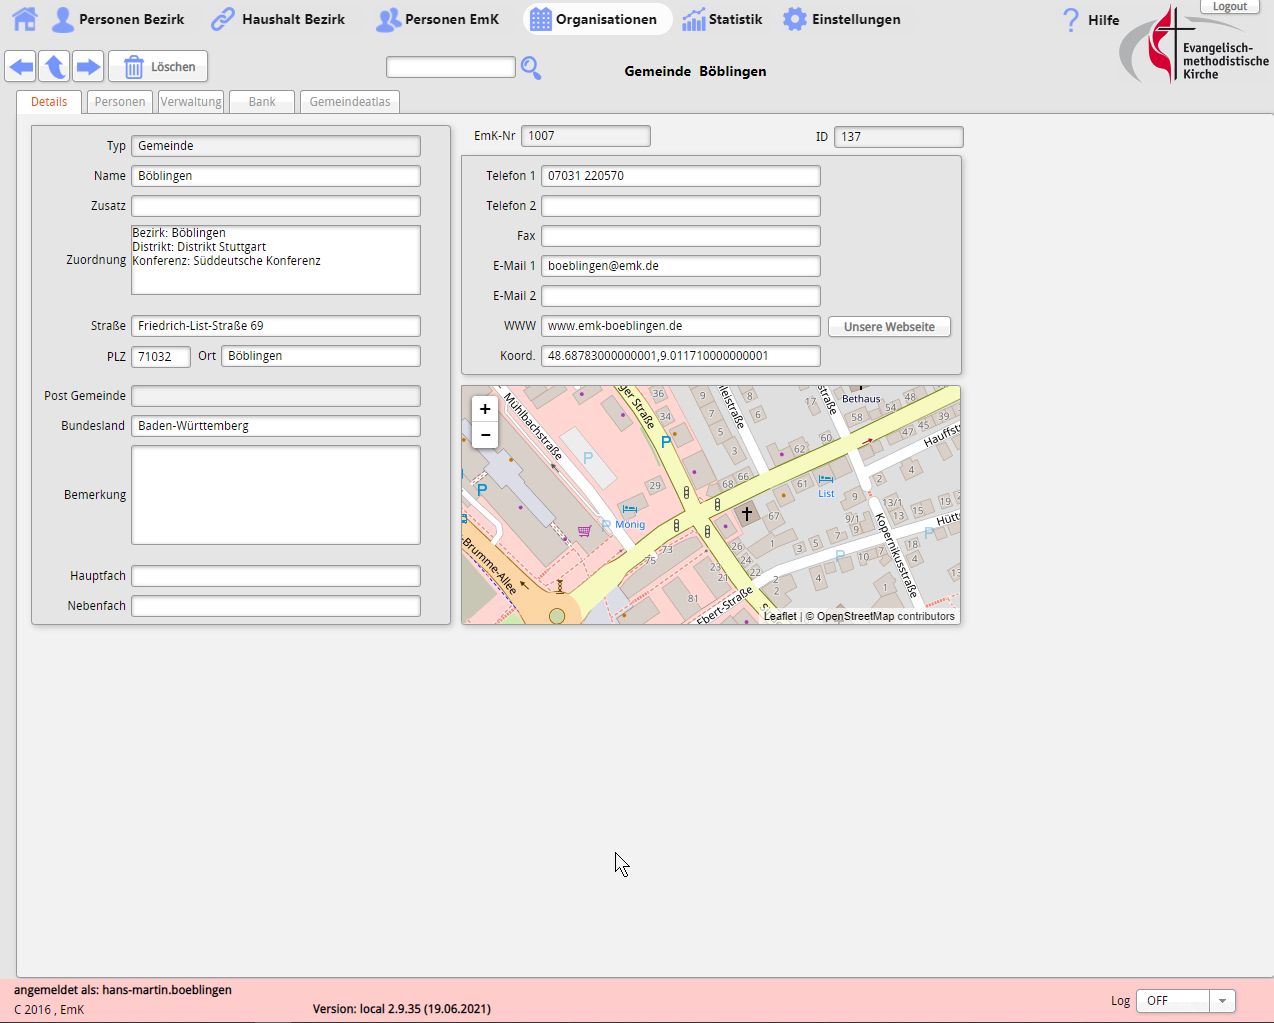Switch to the Verwaltung tab
1274x1023 pixels.
(x=191, y=102)
